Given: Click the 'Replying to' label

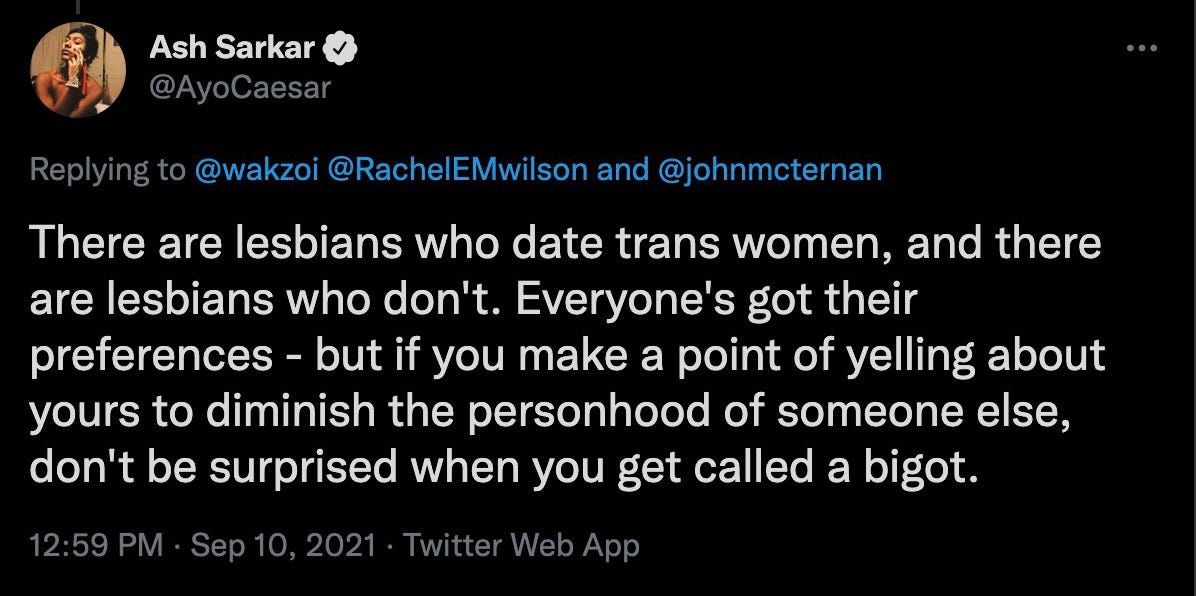Looking at the screenshot, I should [108, 170].
